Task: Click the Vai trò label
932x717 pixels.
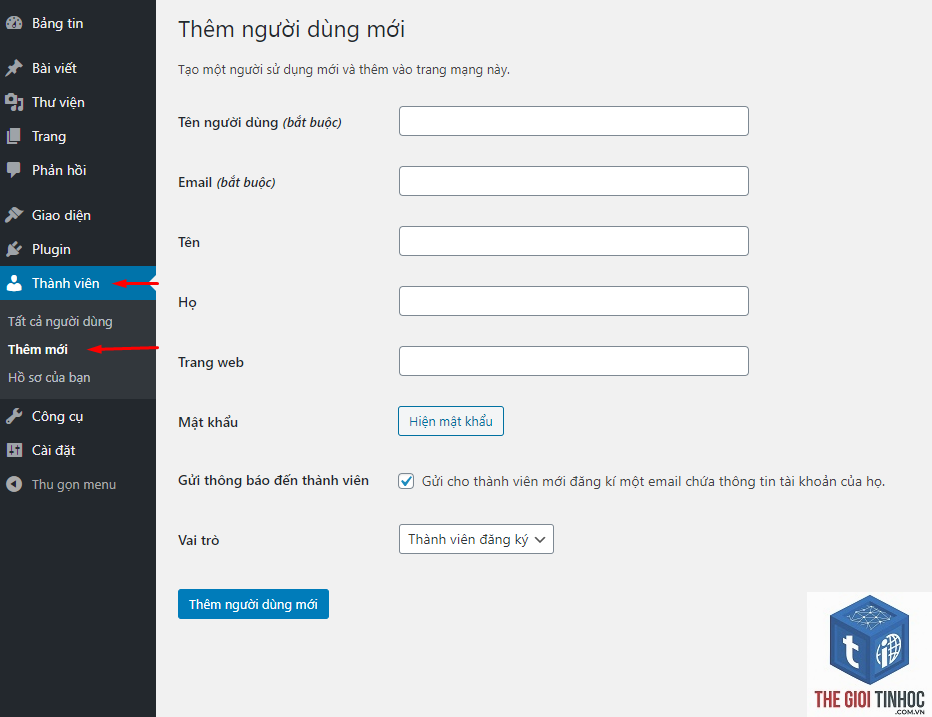Action: 199,540
